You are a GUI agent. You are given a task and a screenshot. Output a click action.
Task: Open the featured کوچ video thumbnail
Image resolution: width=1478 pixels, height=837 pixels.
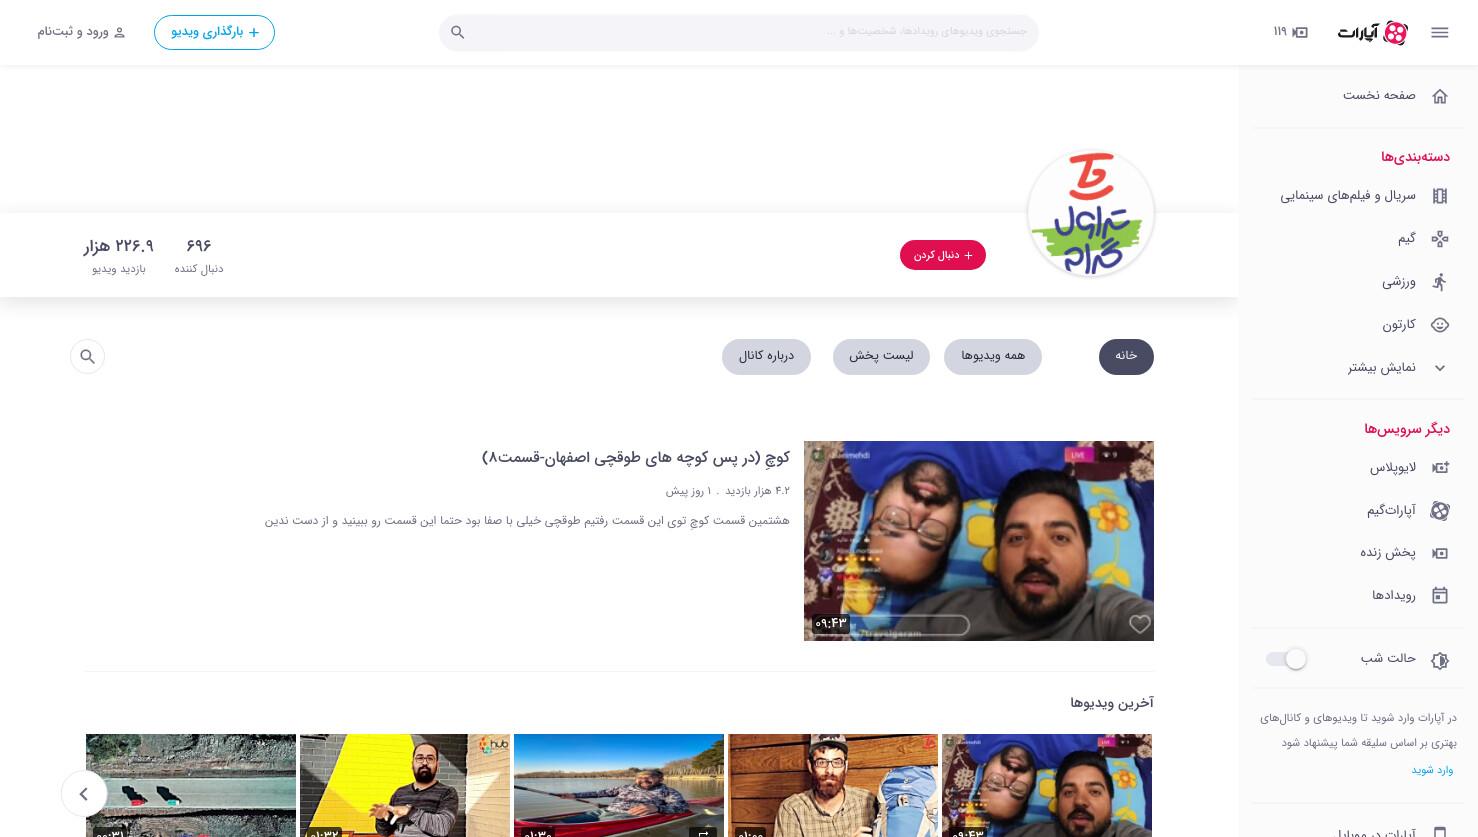pos(979,541)
